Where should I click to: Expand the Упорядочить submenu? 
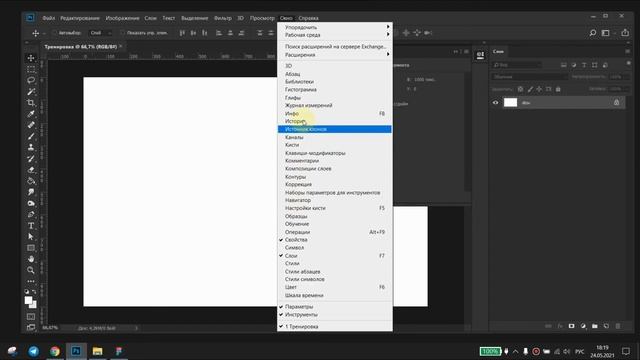pos(335,27)
